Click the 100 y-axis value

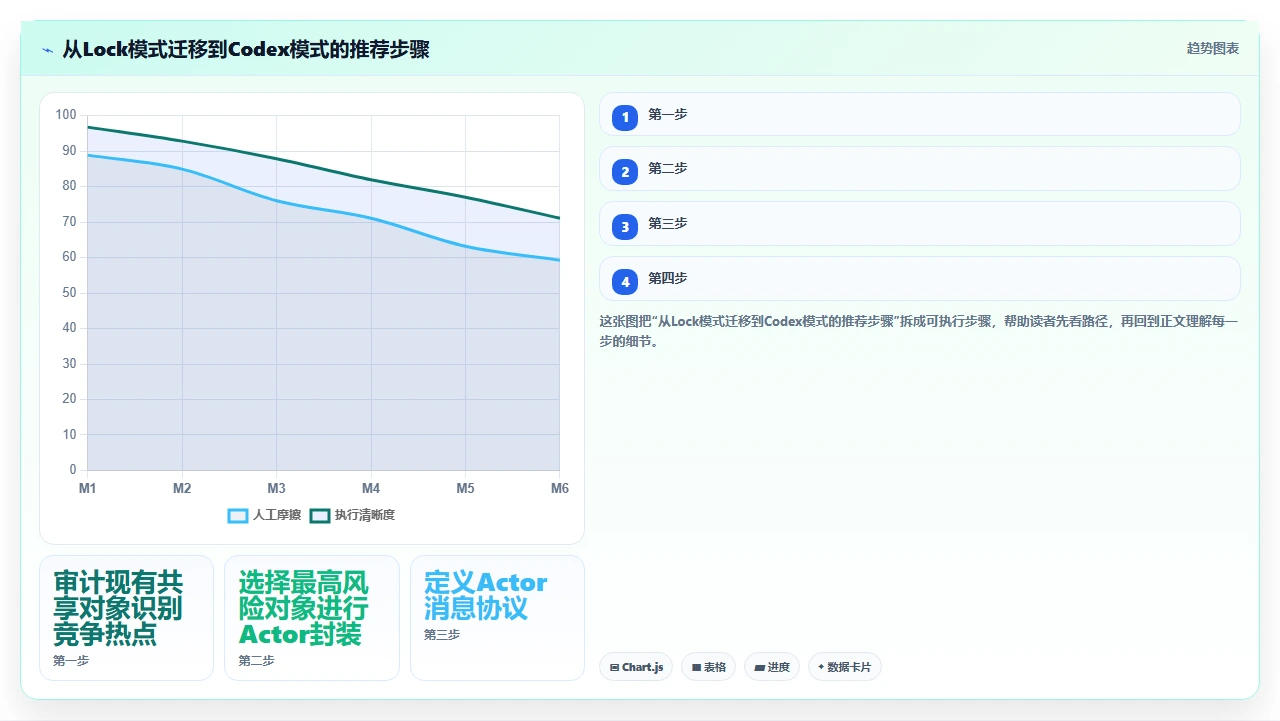click(66, 115)
